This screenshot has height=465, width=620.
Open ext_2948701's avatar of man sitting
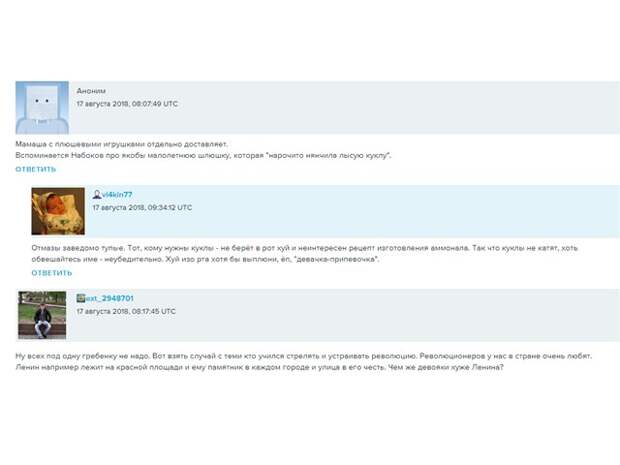(42, 315)
